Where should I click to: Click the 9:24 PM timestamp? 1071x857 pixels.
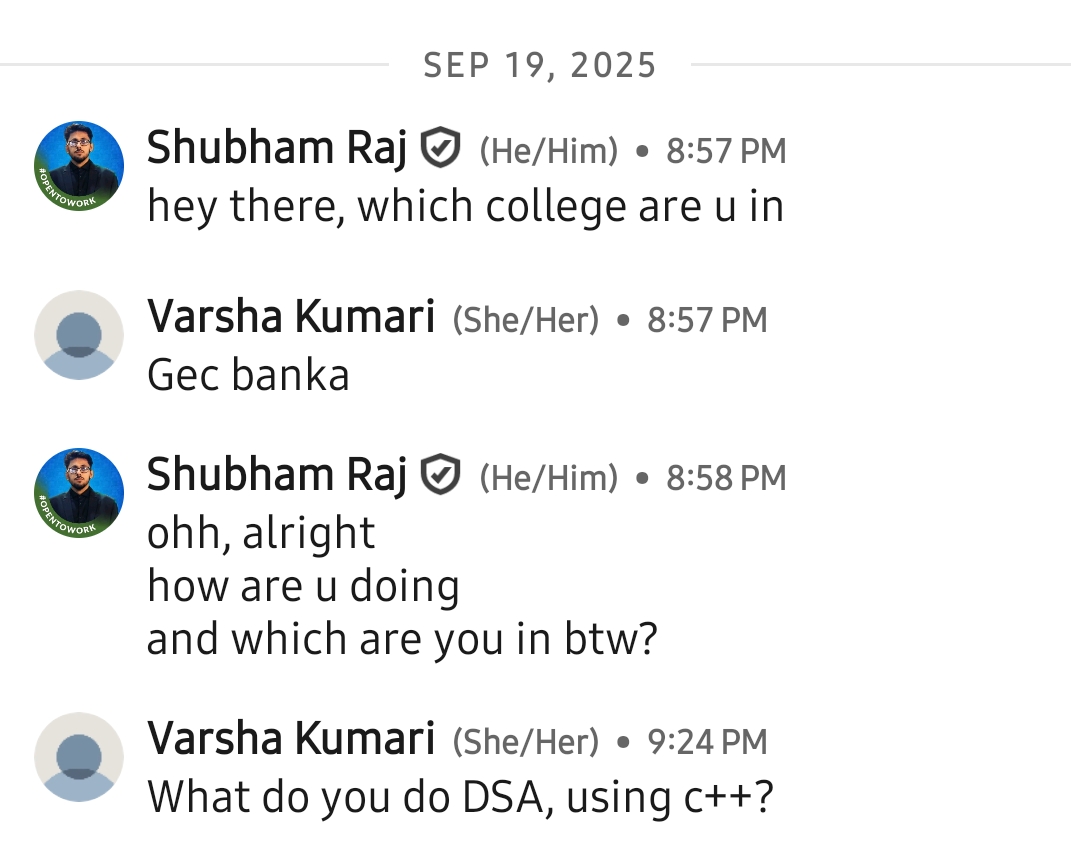pyautogui.click(x=707, y=742)
